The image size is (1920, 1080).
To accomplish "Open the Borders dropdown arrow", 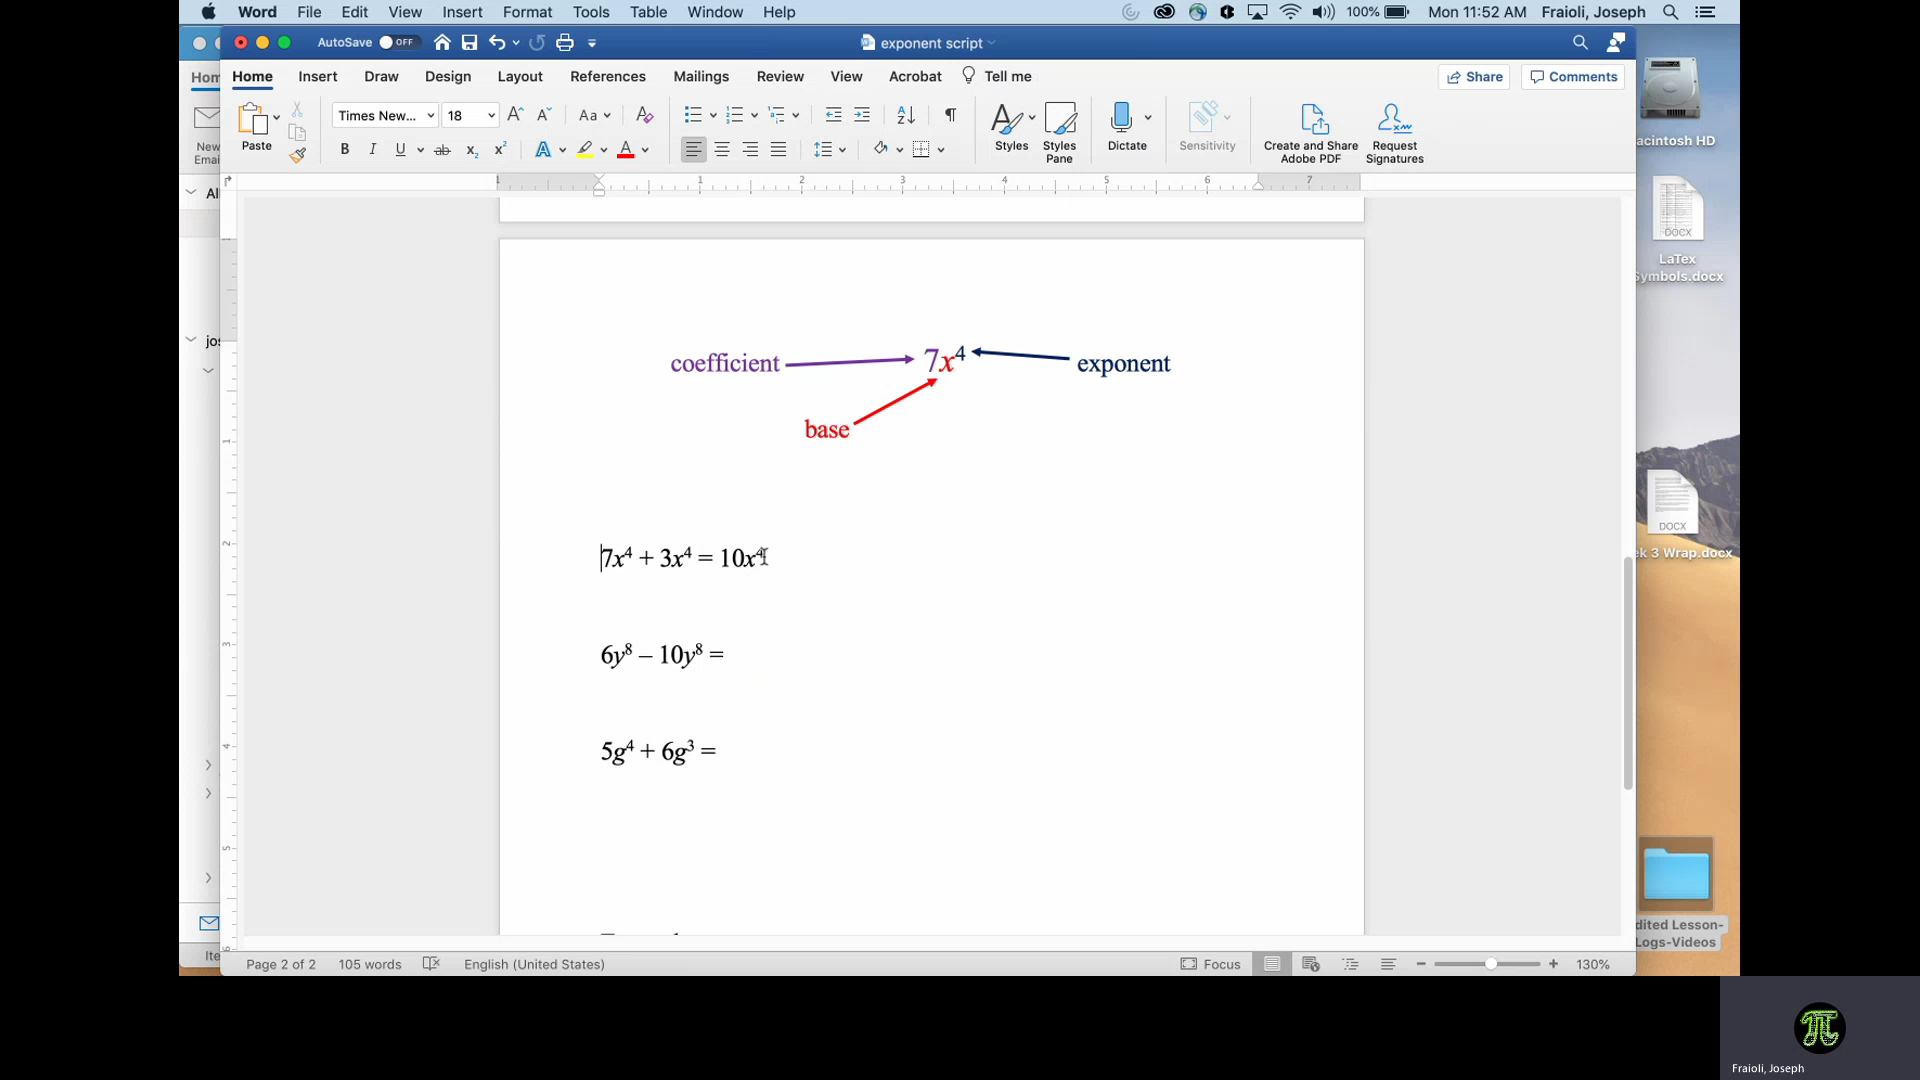I will pos(941,150).
